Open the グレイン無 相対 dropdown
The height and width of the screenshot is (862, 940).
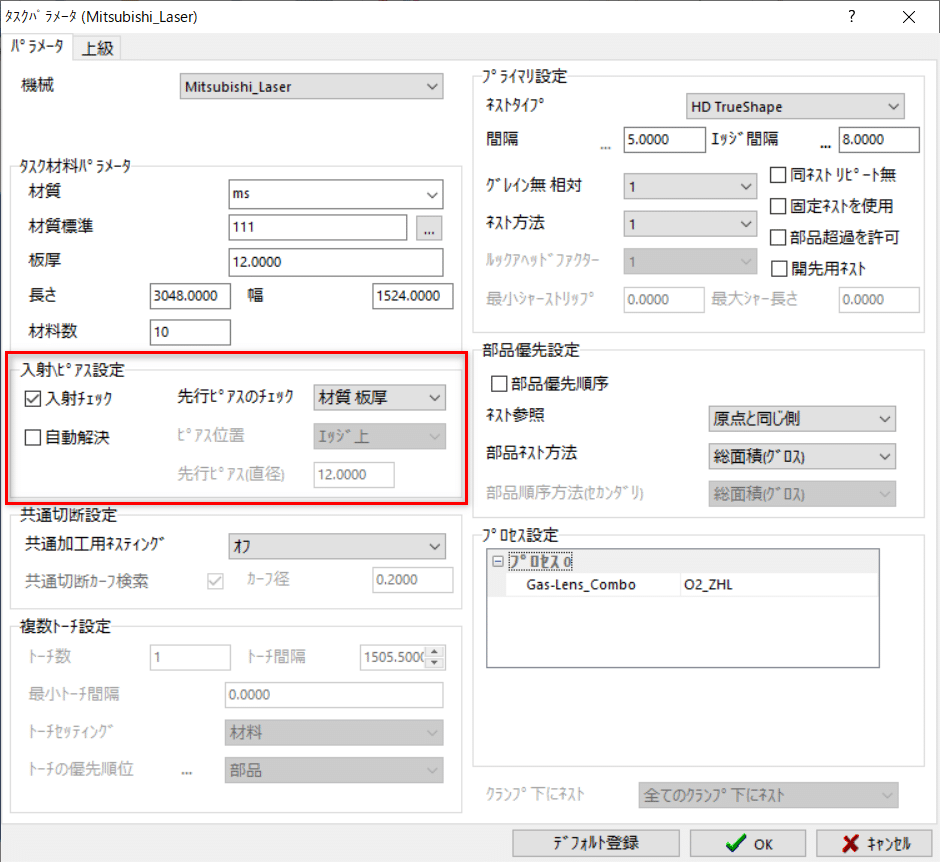tap(690, 186)
